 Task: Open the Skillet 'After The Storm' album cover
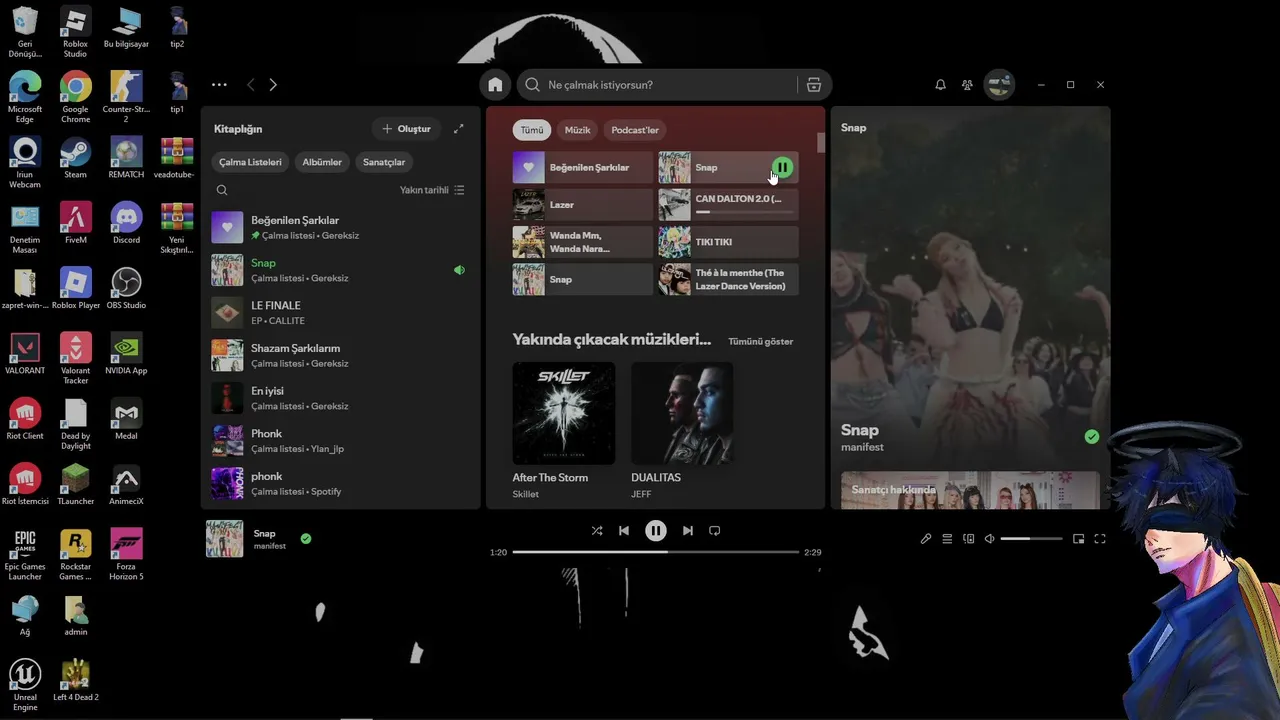pos(564,413)
